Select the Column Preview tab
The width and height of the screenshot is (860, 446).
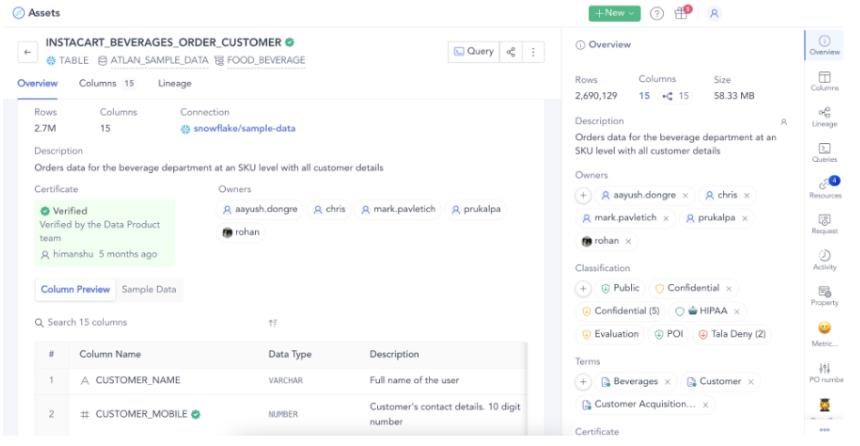click(75, 290)
